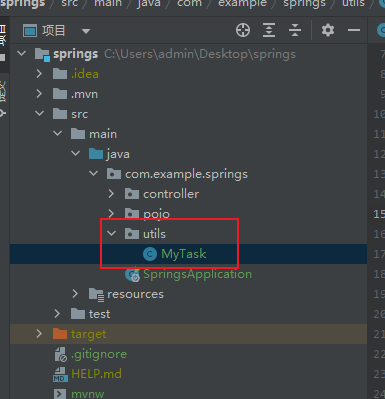
Task: Click 'com' in the breadcrumb path
Action: click(189, 3)
